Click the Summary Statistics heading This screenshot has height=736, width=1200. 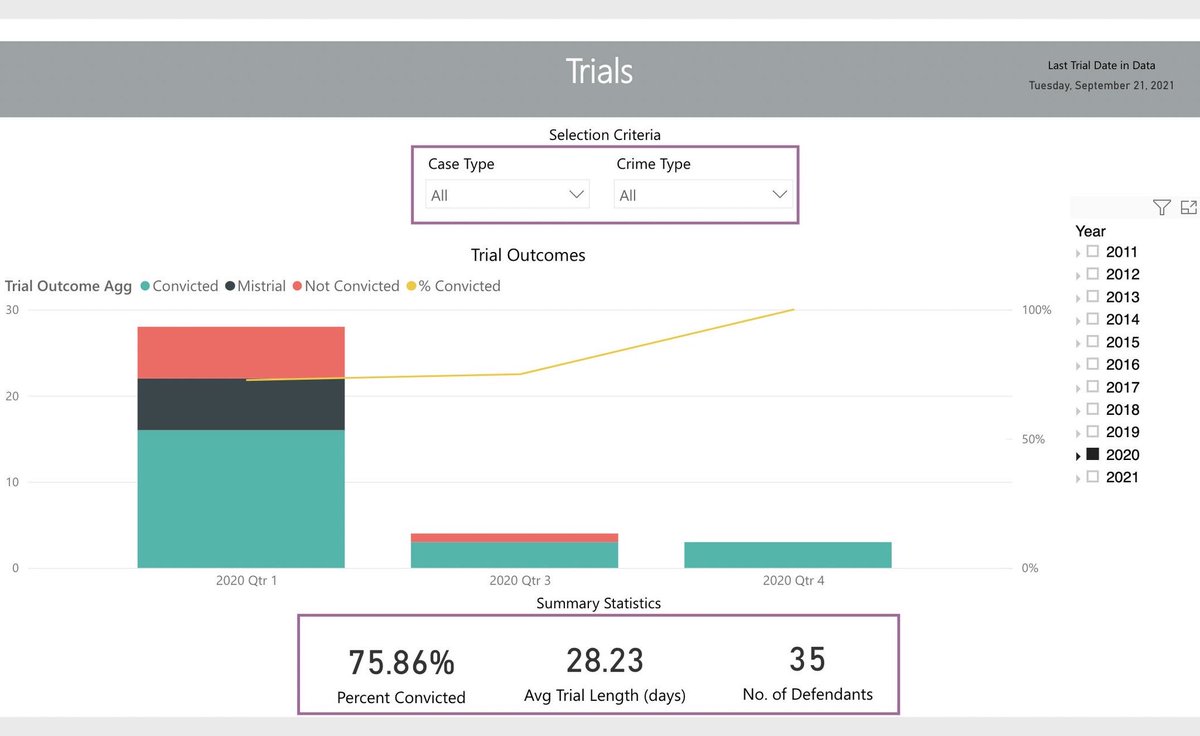click(599, 603)
